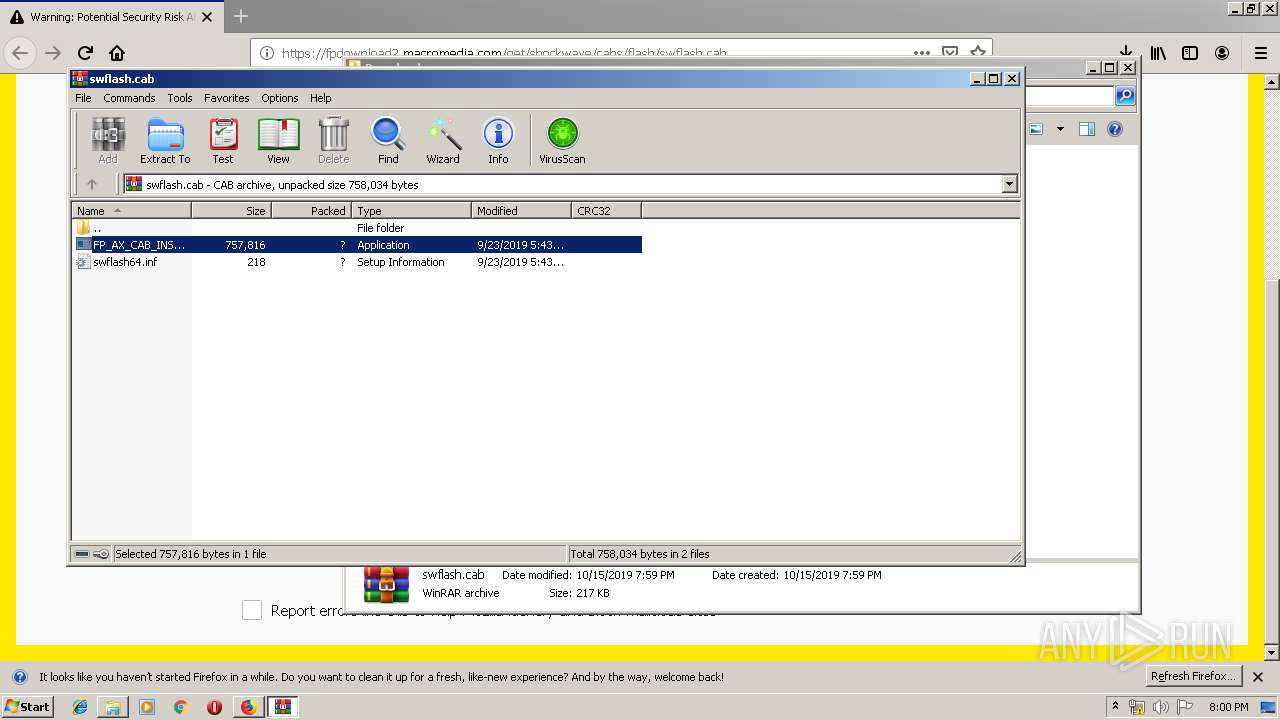
Task: Click the Add toolbar icon in WinRAR
Action: click(x=108, y=141)
